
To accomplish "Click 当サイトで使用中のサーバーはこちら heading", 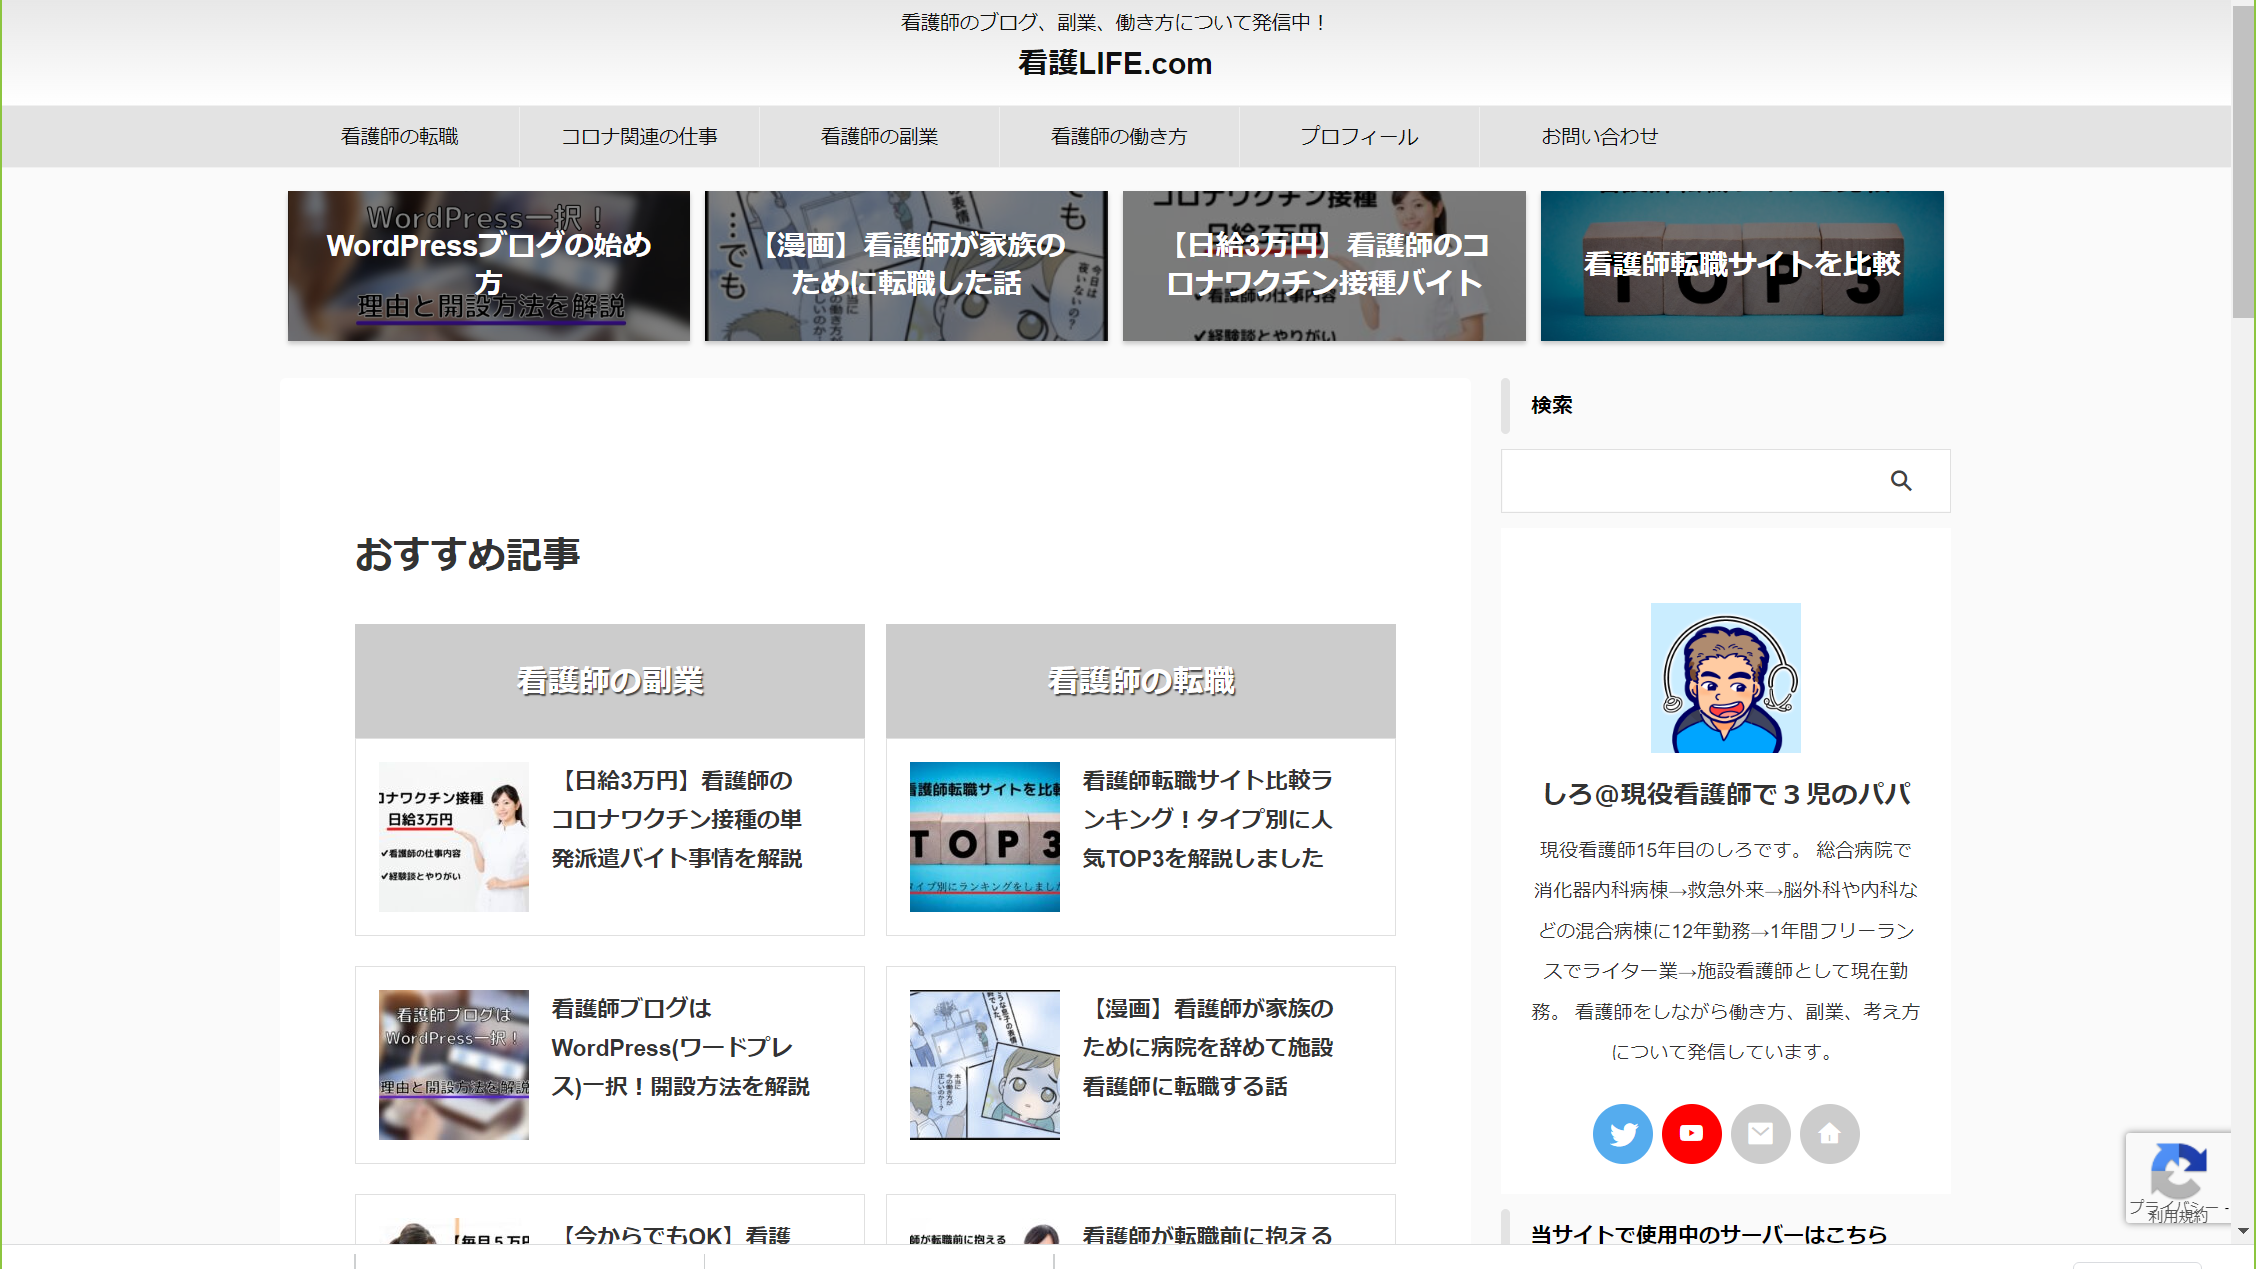I will (1709, 1234).
